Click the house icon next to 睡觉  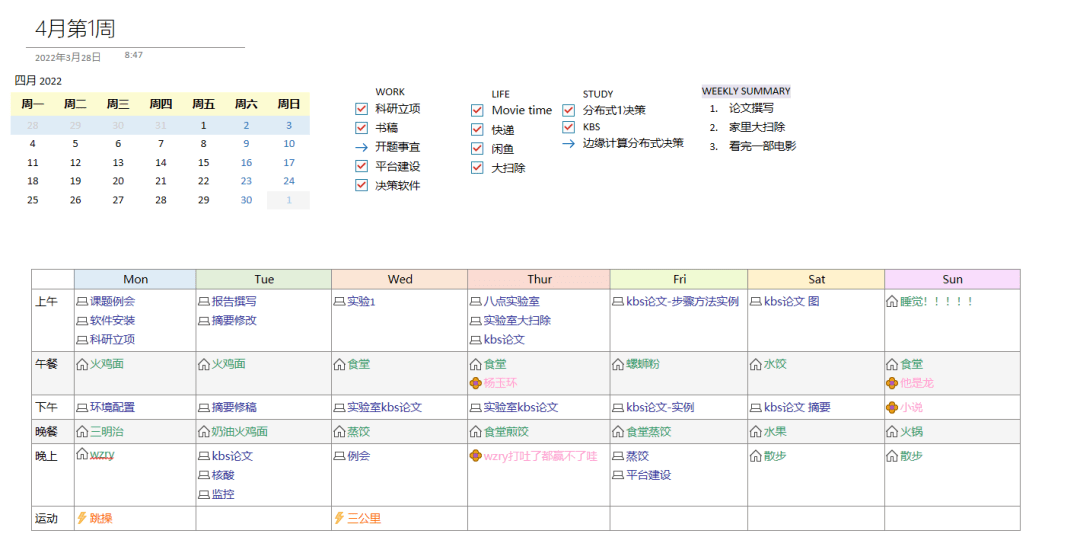pos(891,301)
